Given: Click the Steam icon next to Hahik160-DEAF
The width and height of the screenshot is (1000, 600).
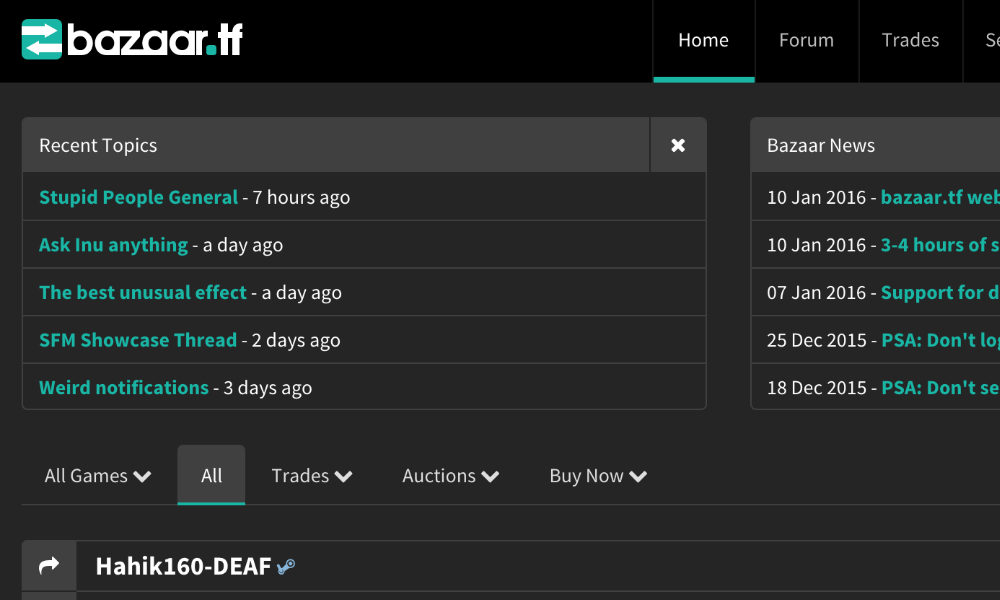Looking at the screenshot, I should point(286,567).
